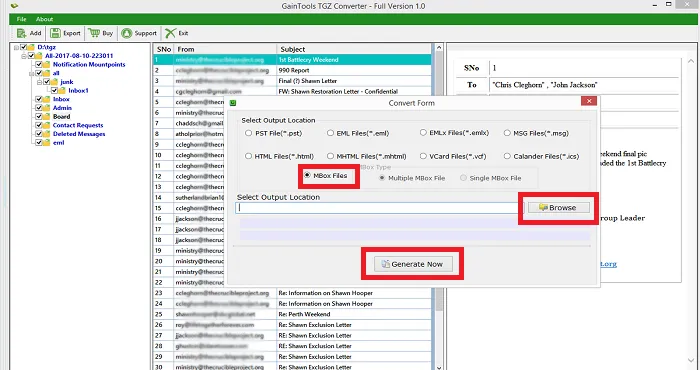Click the Notification Mountpoints folder icon

(x=46, y=65)
